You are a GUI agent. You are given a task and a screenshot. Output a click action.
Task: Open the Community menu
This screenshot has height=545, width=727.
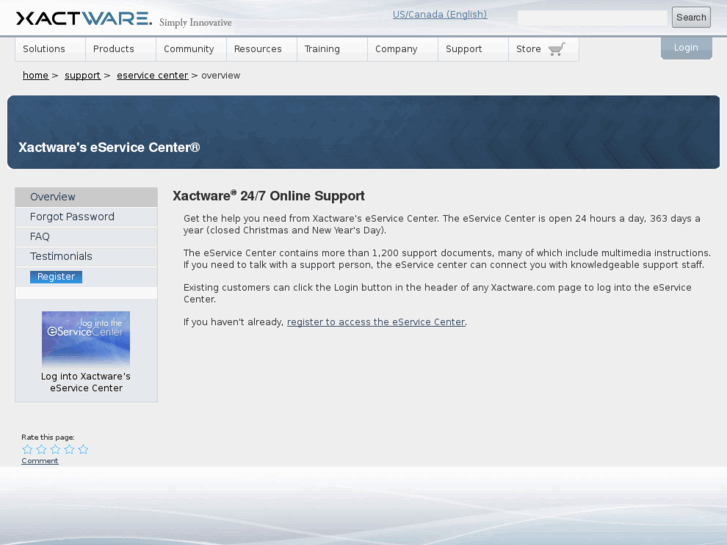191,49
